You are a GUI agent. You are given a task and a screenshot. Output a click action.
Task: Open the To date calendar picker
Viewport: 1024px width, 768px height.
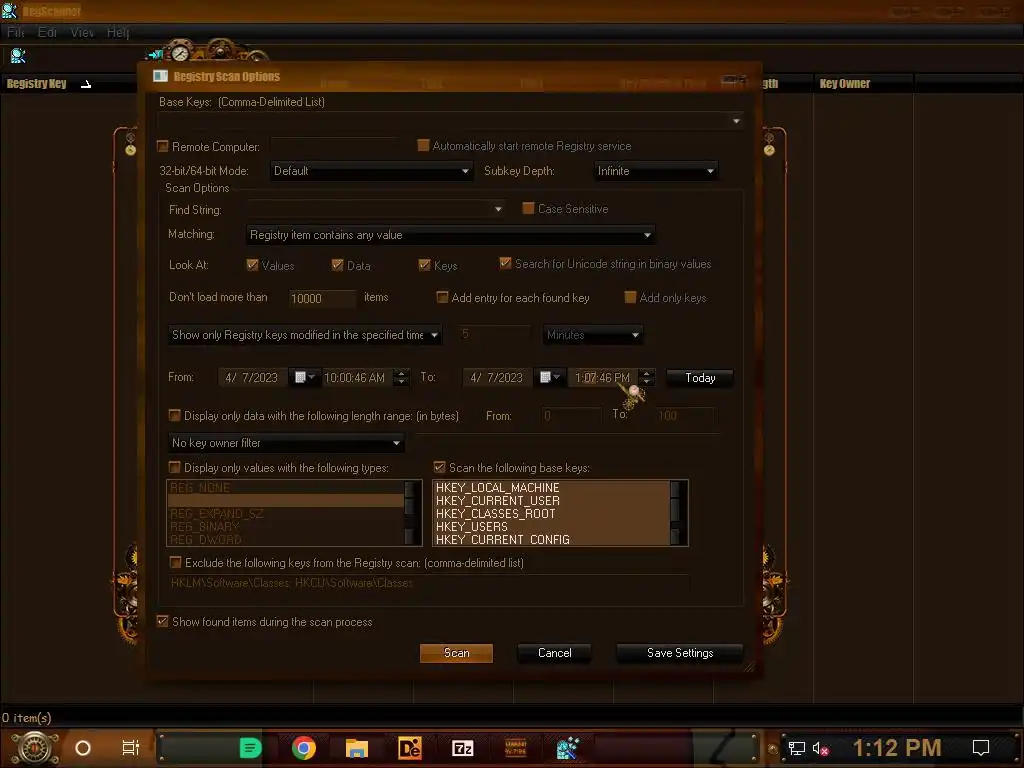[x=550, y=377]
